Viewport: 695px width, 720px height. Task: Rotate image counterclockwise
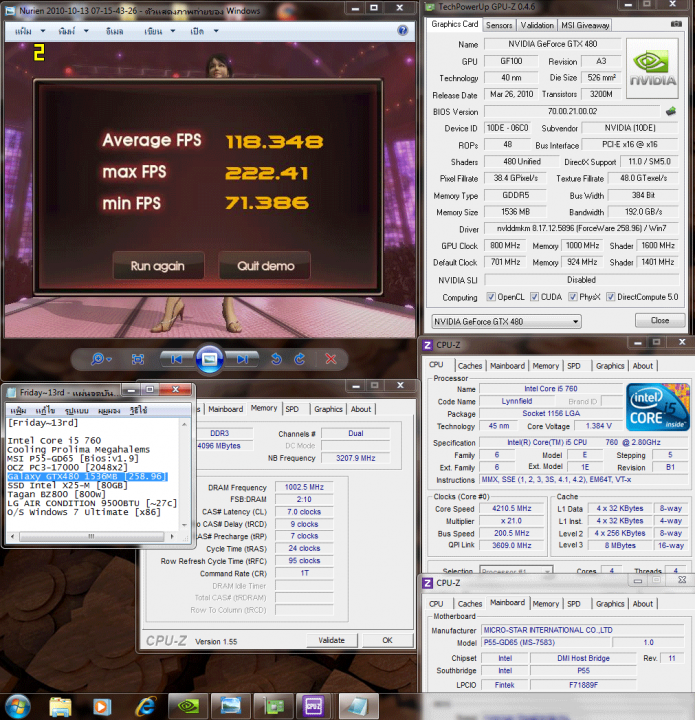(276, 359)
